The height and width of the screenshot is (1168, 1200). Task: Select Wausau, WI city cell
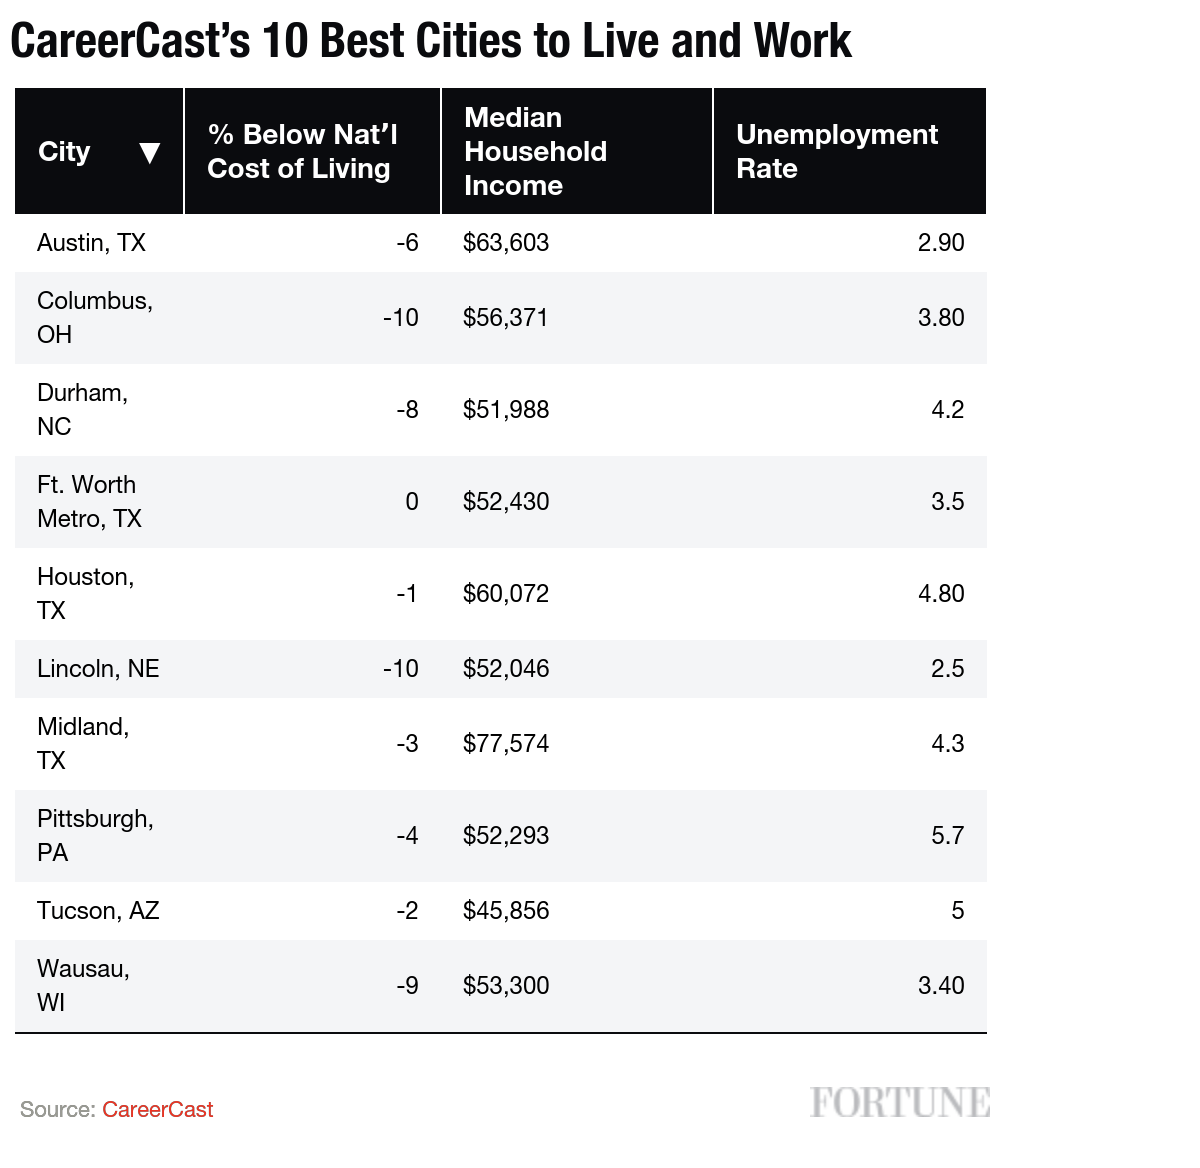click(x=99, y=986)
